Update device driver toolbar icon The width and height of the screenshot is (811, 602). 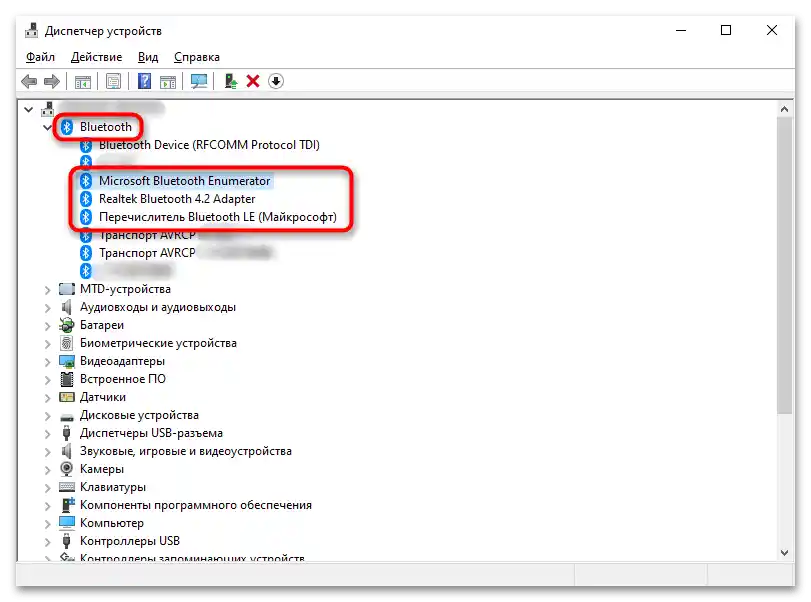[231, 81]
